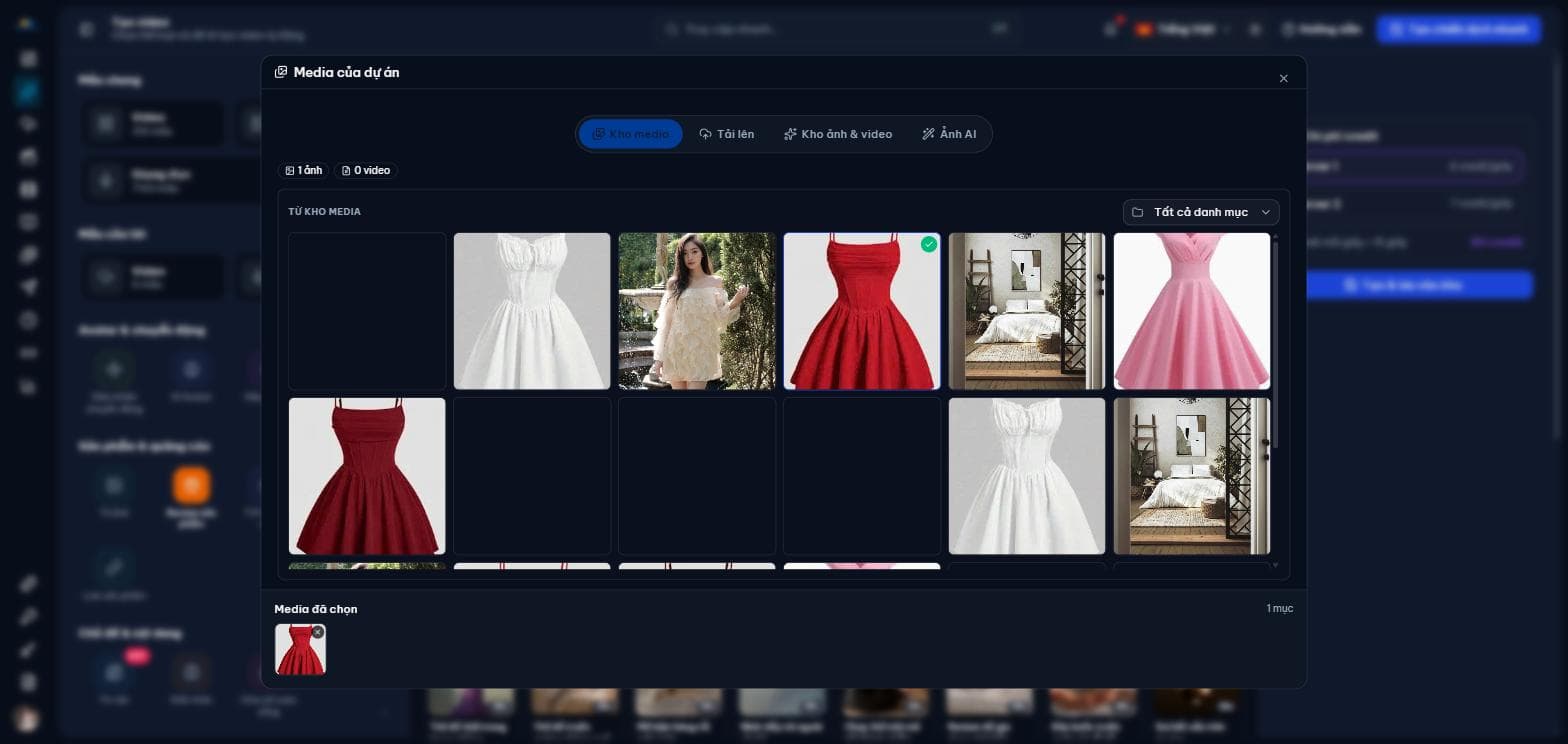Image resolution: width=1568 pixels, height=744 pixels.
Task: Click the 1 ảnh counter chip
Action: click(x=304, y=171)
